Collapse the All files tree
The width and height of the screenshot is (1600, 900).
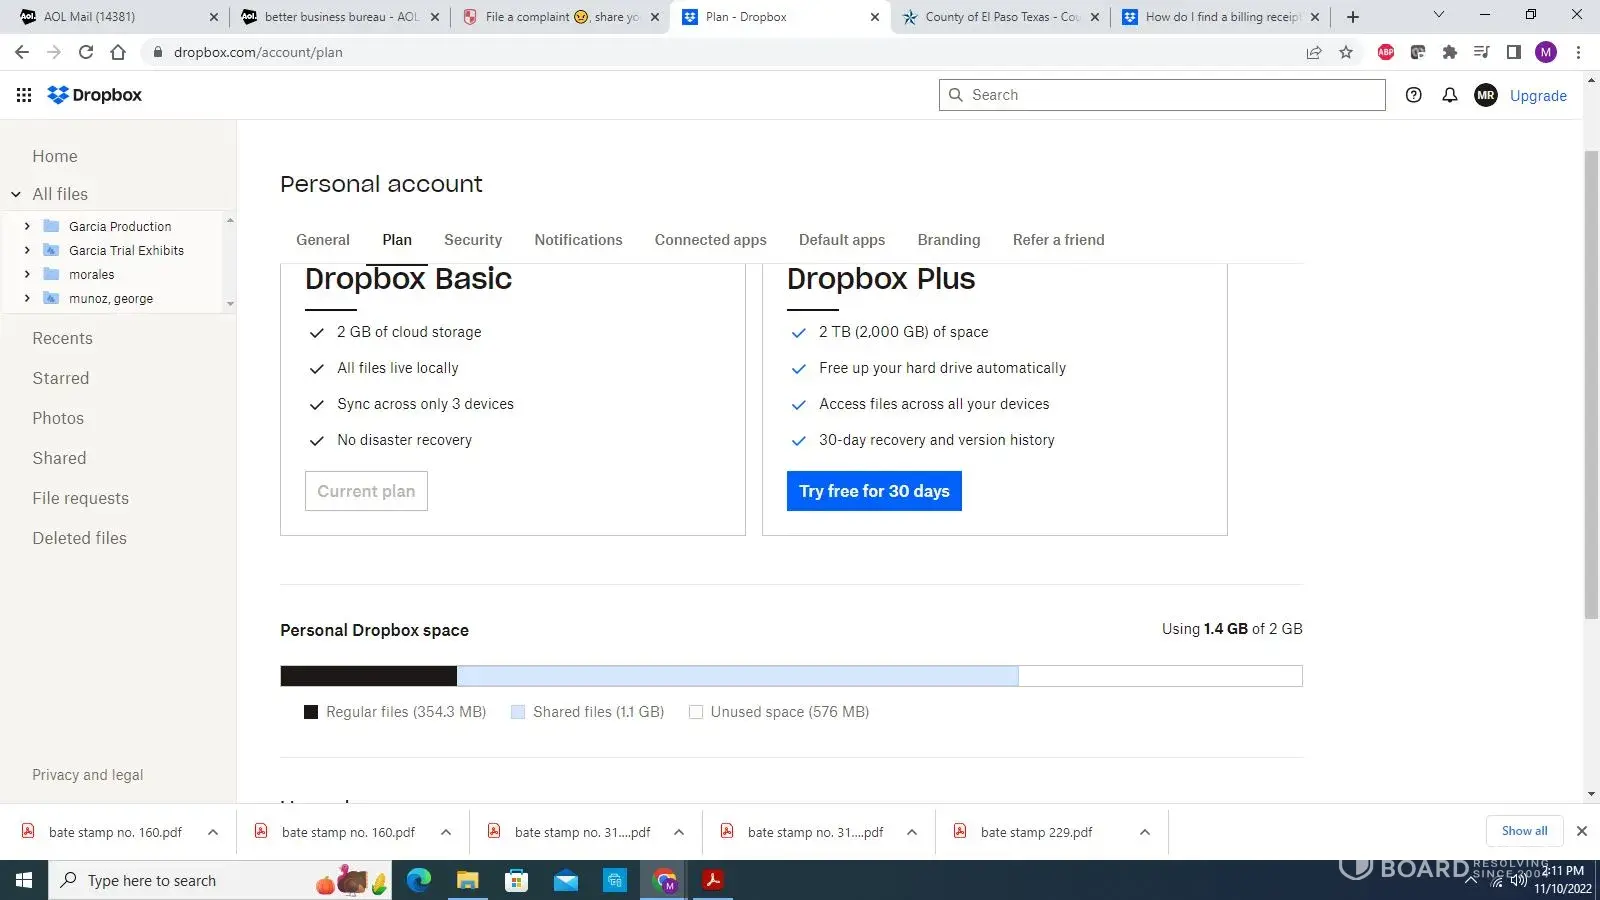click(16, 194)
